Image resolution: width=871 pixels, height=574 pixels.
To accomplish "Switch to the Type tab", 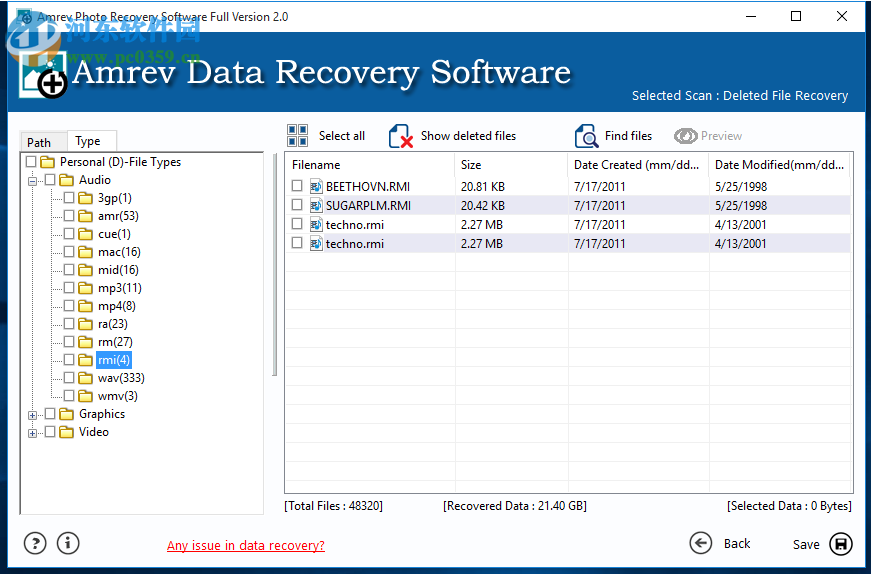I will coord(92,141).
